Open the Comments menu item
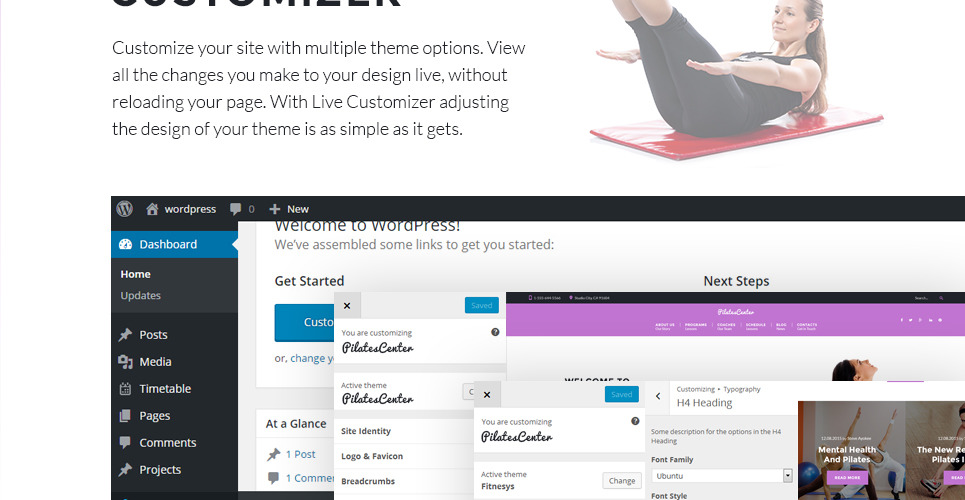The height and width of the screenshot is (500, 965). click(167, 442)
